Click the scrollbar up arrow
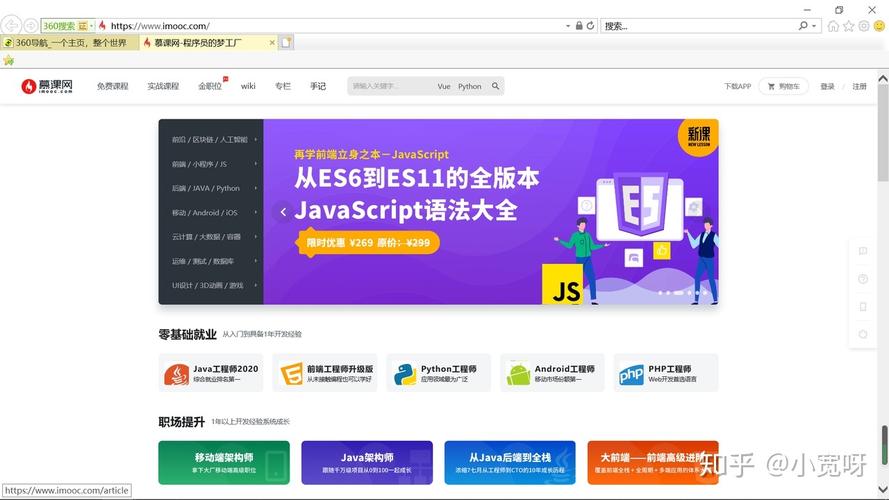The image size is (889, 500). [883, 79]
